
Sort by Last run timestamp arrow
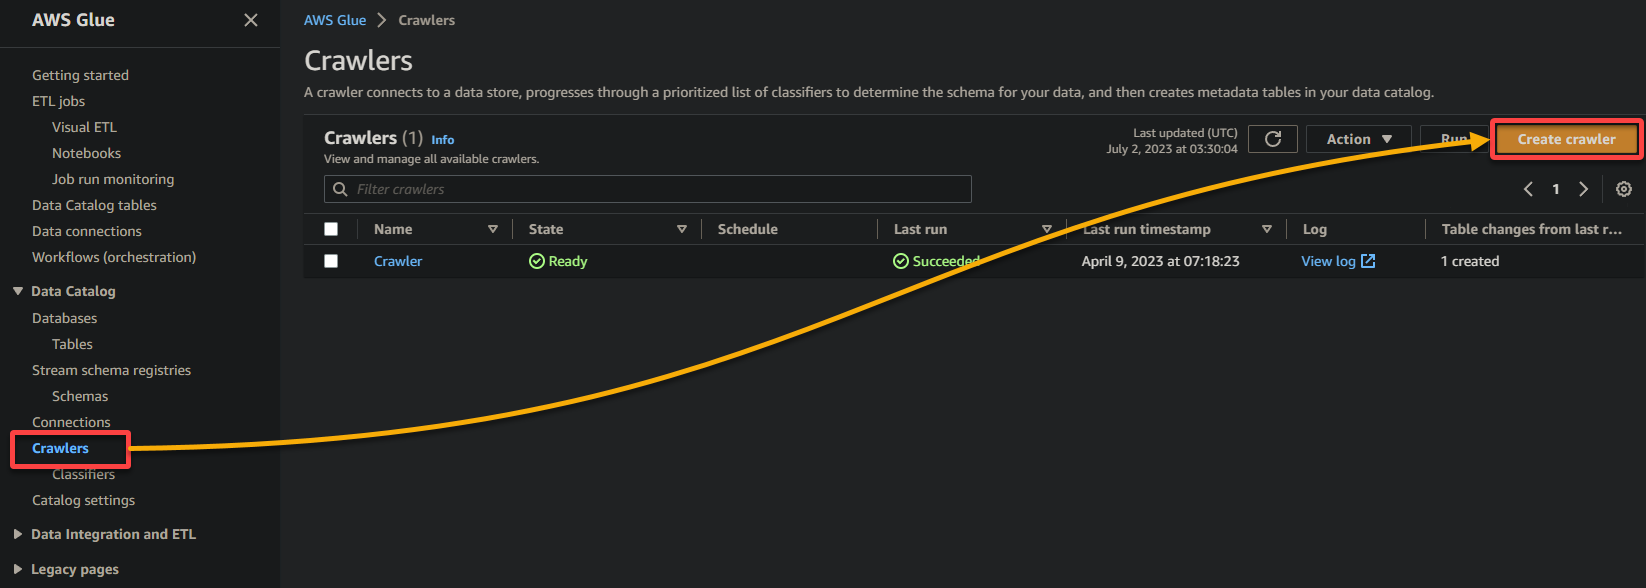coord(1267,229)
